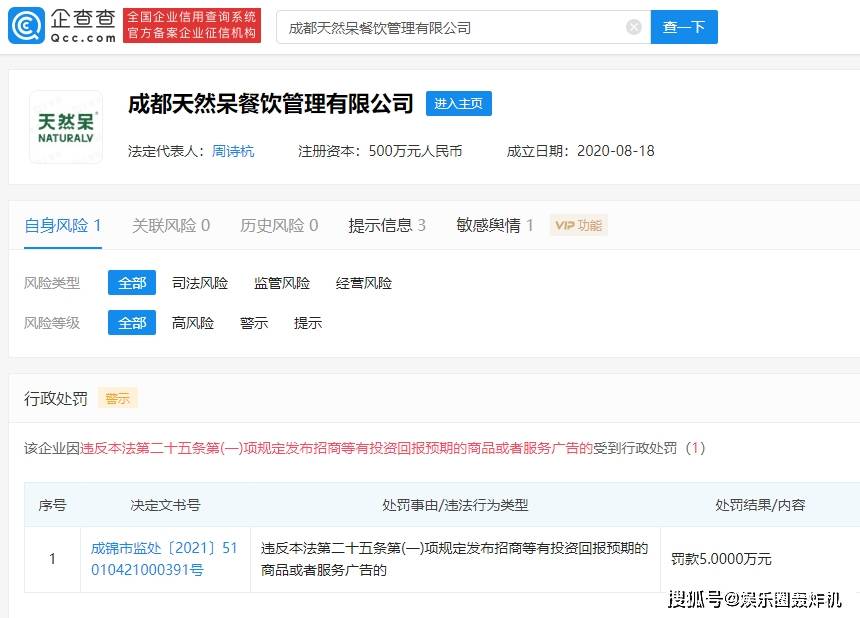The height and width of the screenshot is (618, 860).
Task: Filter risk type by 经营风险
Action: pos(364,283)
